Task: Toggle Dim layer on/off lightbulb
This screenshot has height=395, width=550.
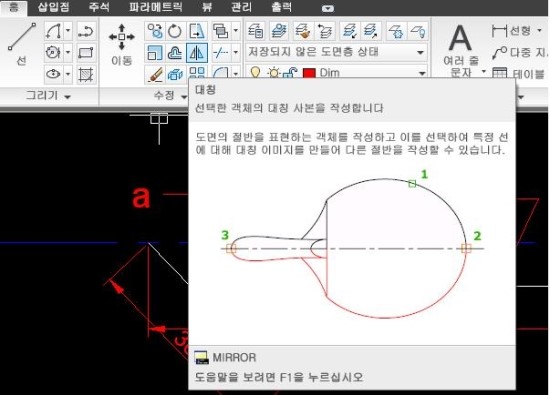Action: [x=255, y=73]
